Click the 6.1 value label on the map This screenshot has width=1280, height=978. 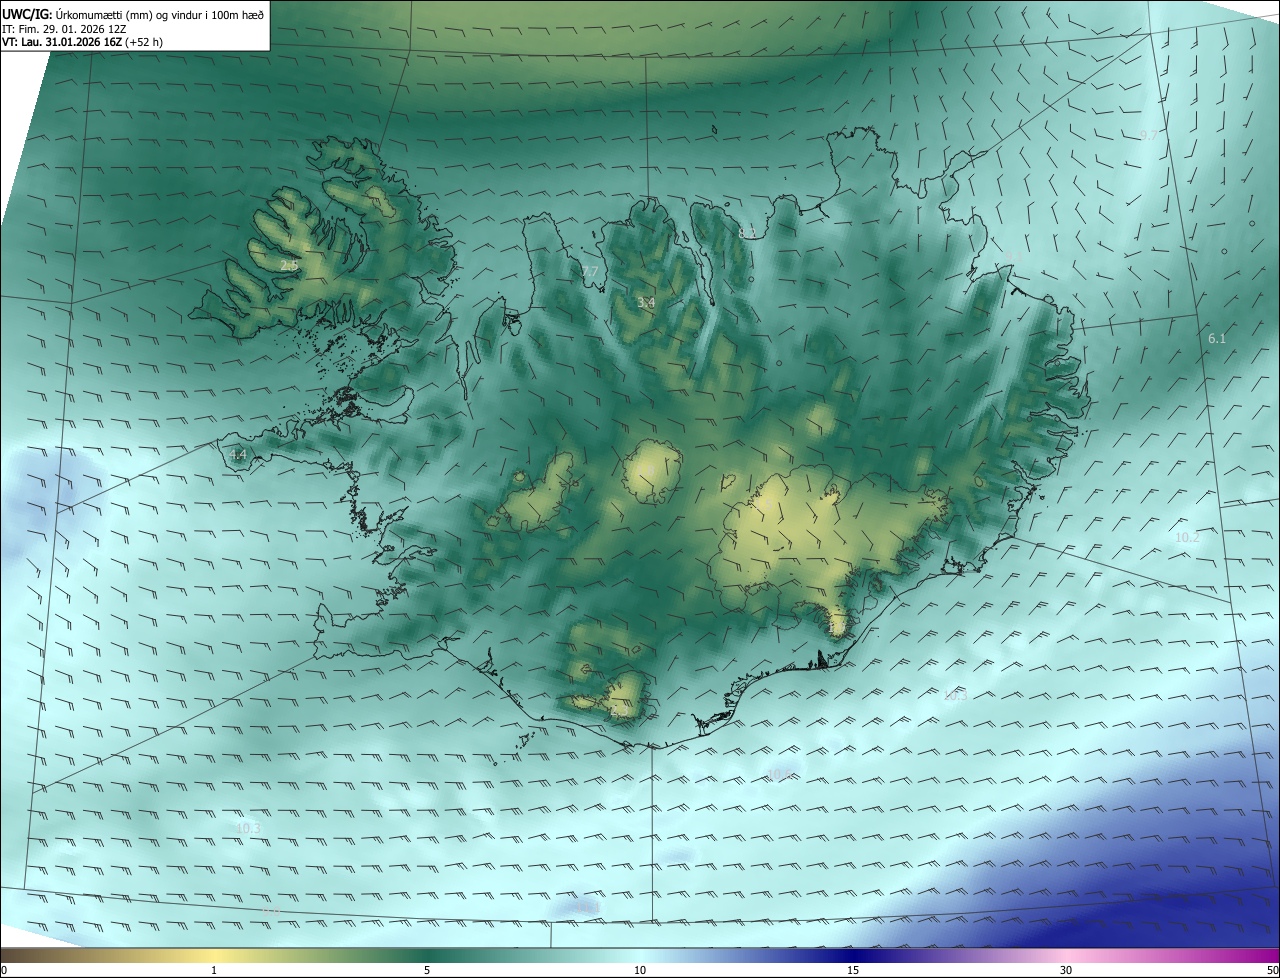coord(1217,339)
